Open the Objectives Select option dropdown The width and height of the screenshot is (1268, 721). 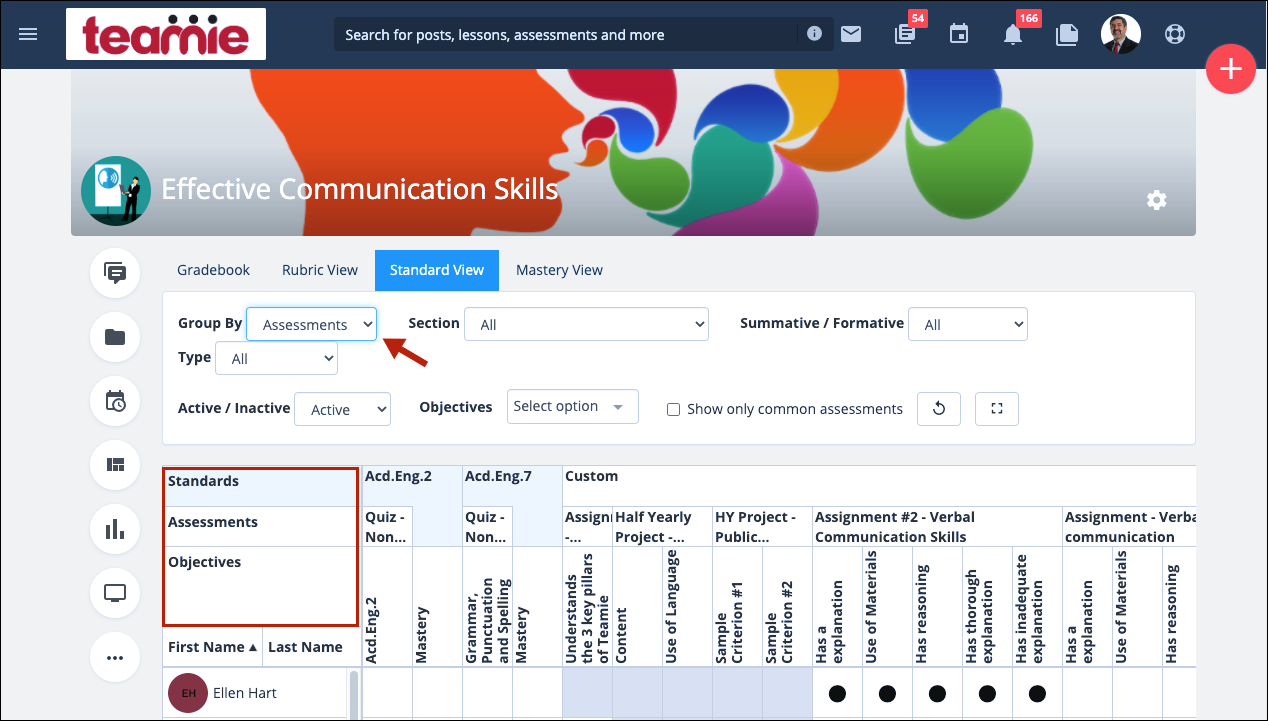click(573, 406)
